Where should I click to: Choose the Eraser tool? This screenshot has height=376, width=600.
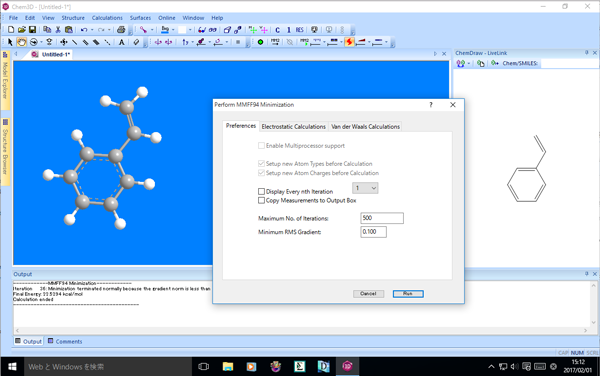[136, 42]
